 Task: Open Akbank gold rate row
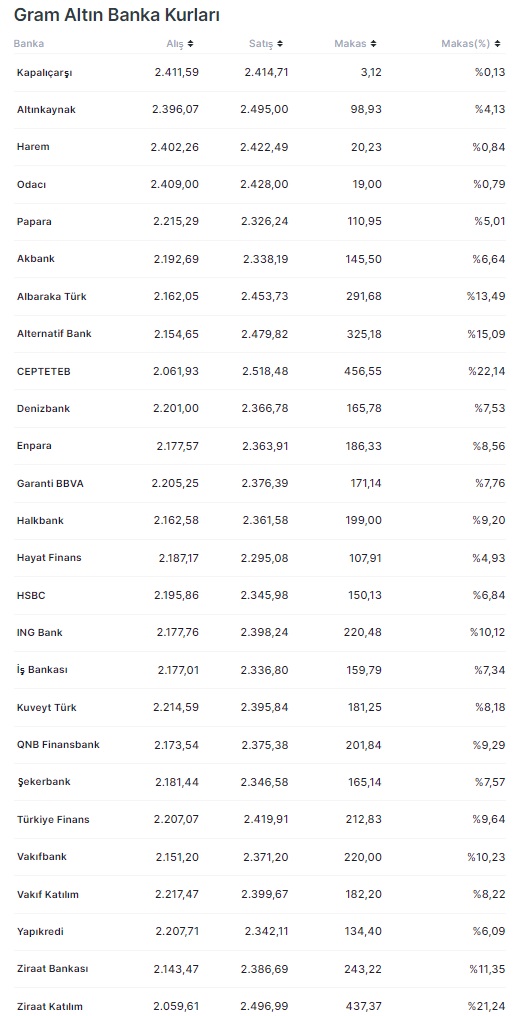tap(260, 259)
